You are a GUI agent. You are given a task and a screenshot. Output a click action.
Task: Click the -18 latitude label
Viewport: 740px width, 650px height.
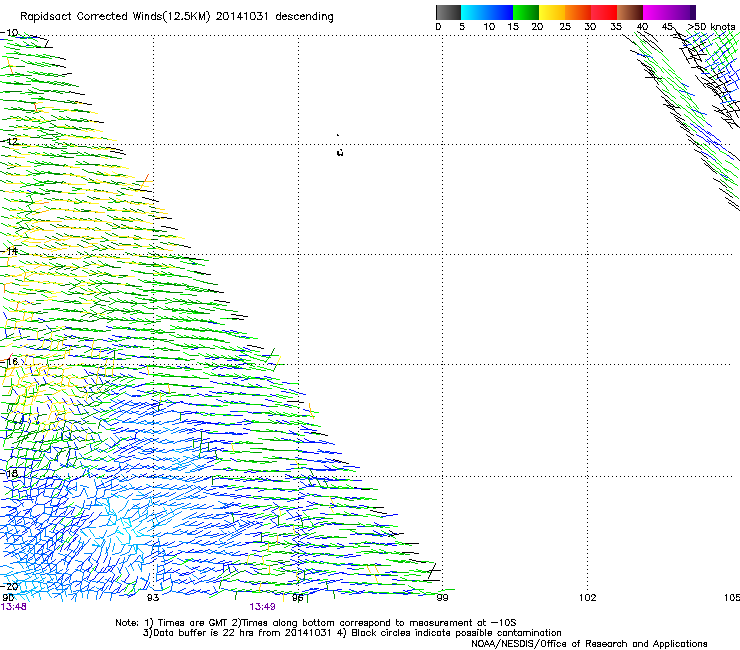click(9, 473)
